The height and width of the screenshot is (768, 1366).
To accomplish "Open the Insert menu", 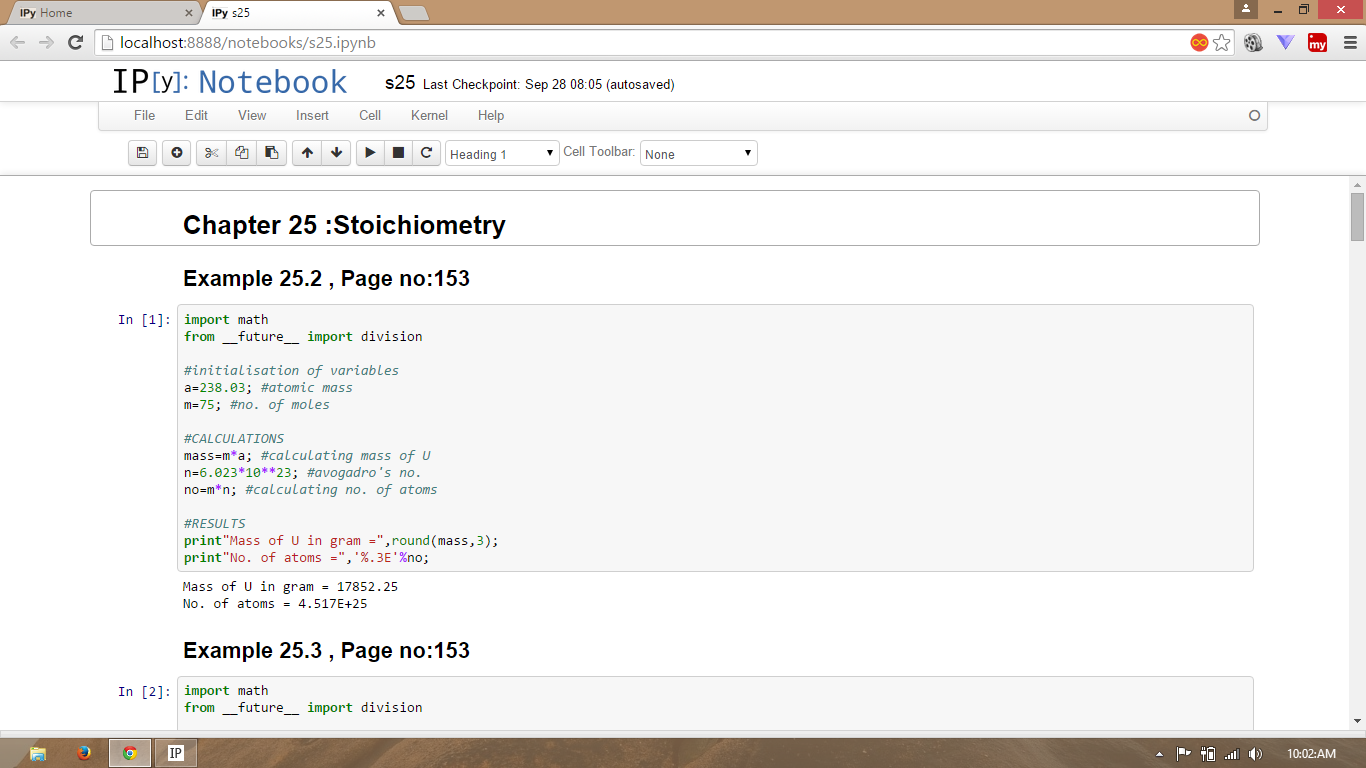I will coord(312,115).
